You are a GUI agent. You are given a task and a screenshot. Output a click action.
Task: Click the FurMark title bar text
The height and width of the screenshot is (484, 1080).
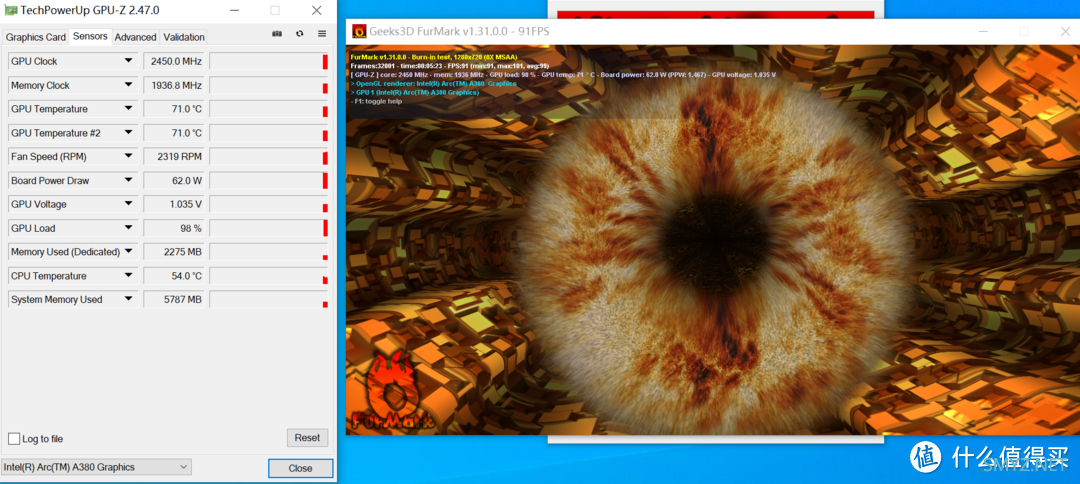(459, 31)
